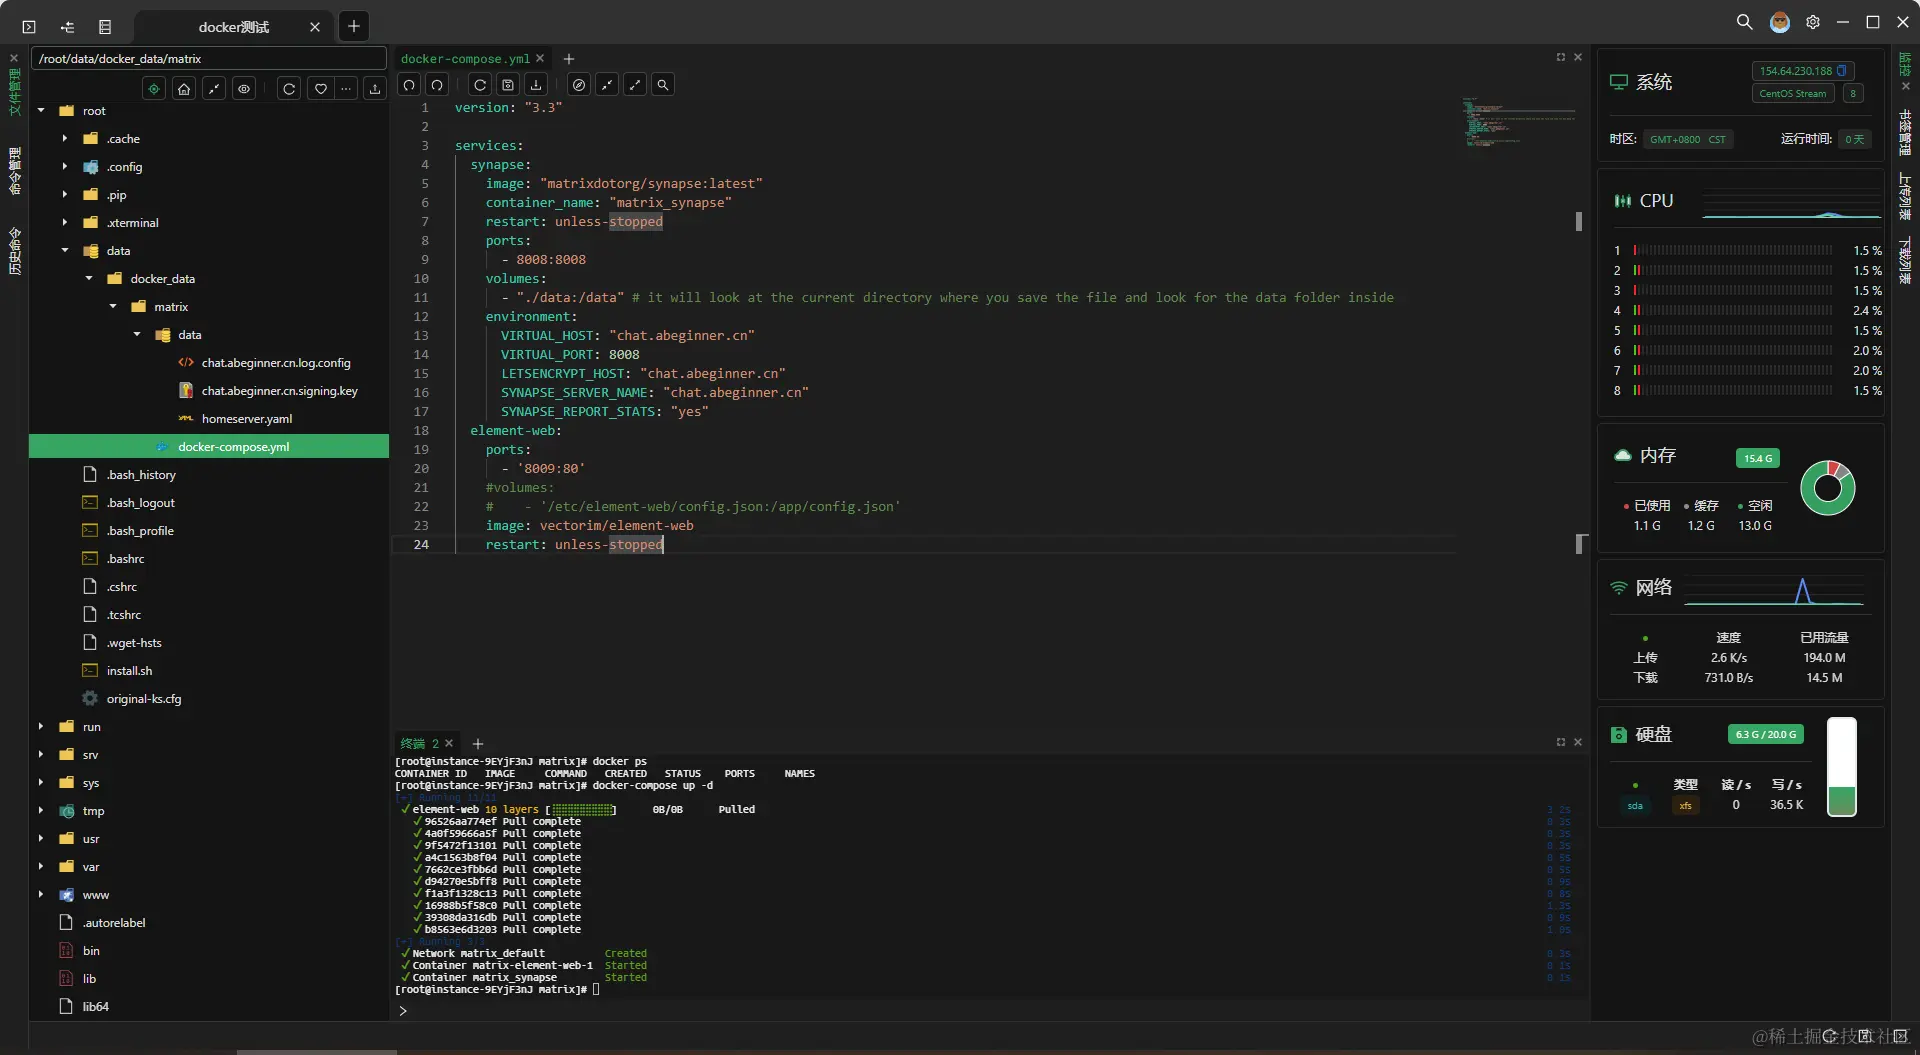Click the disk usage bar for sda

[1843, 766]
